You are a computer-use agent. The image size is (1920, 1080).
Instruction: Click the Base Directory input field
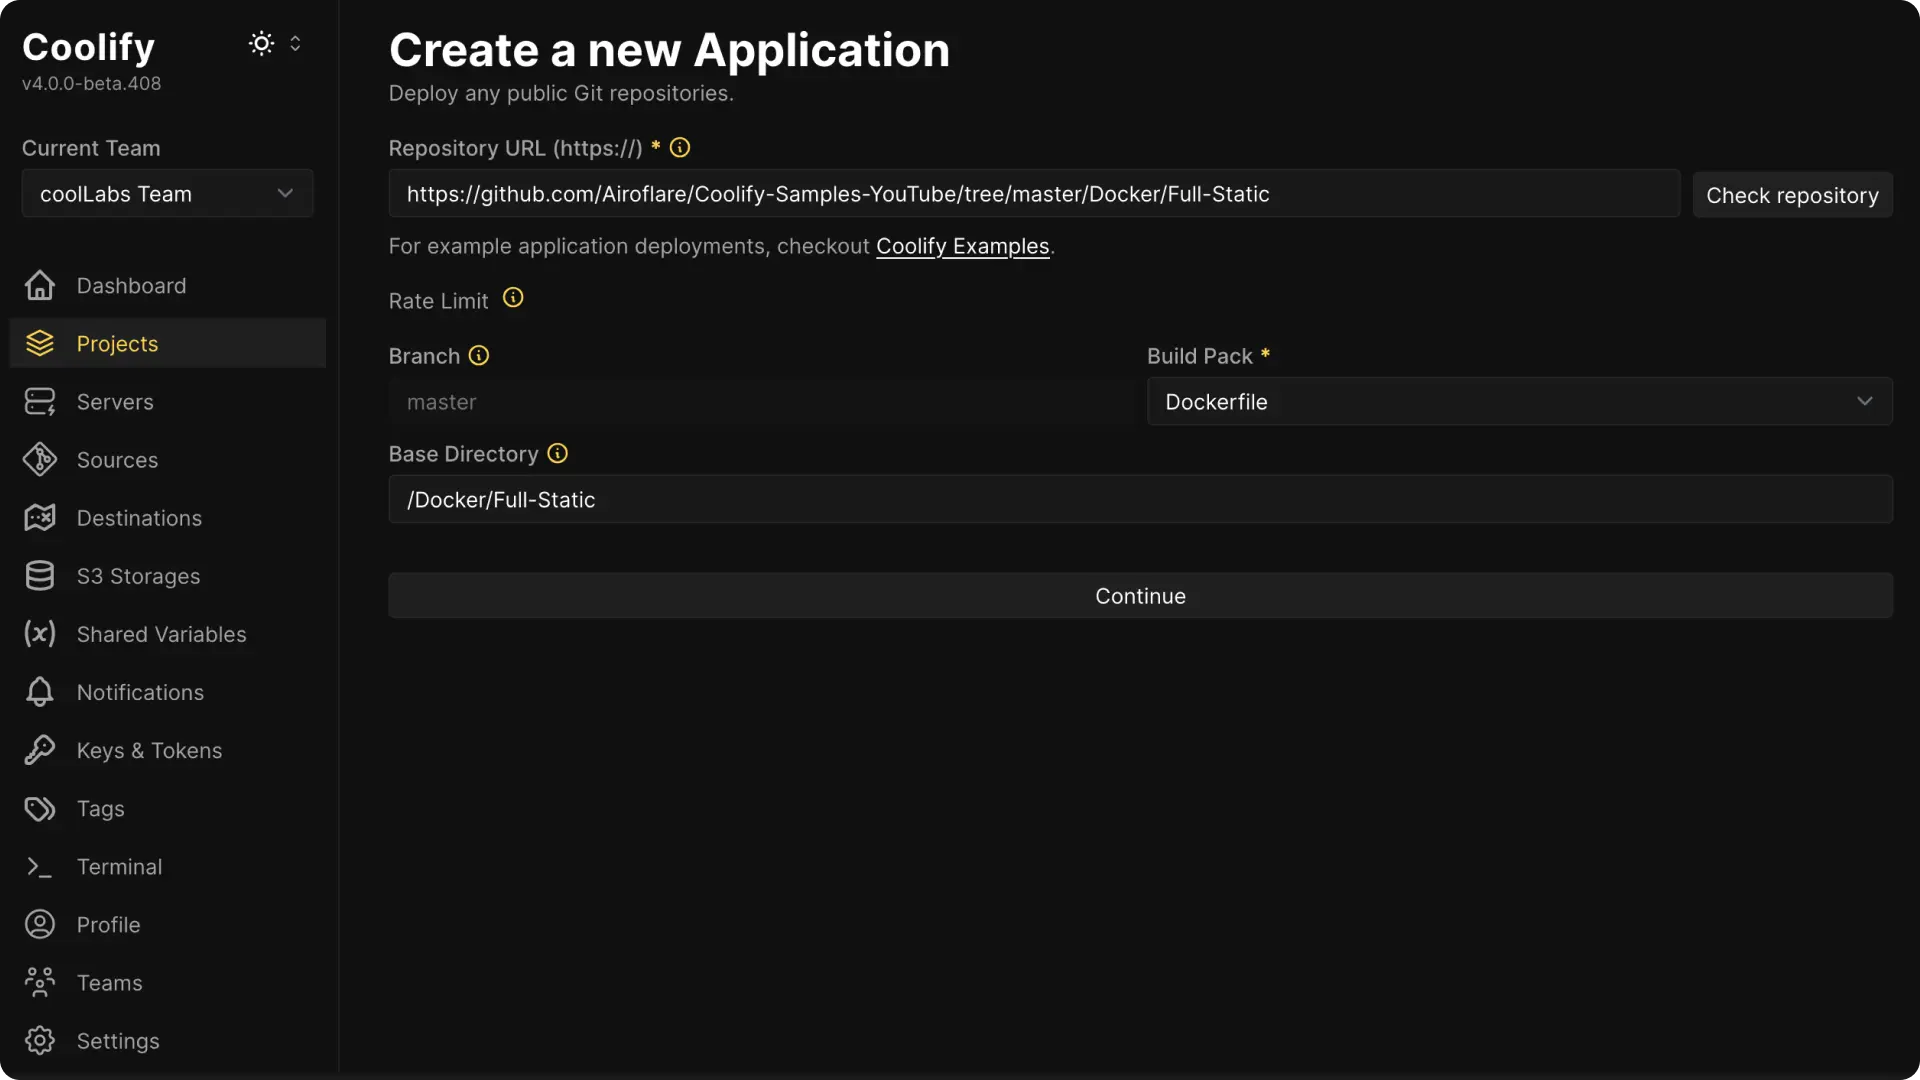click(1140, 499)
